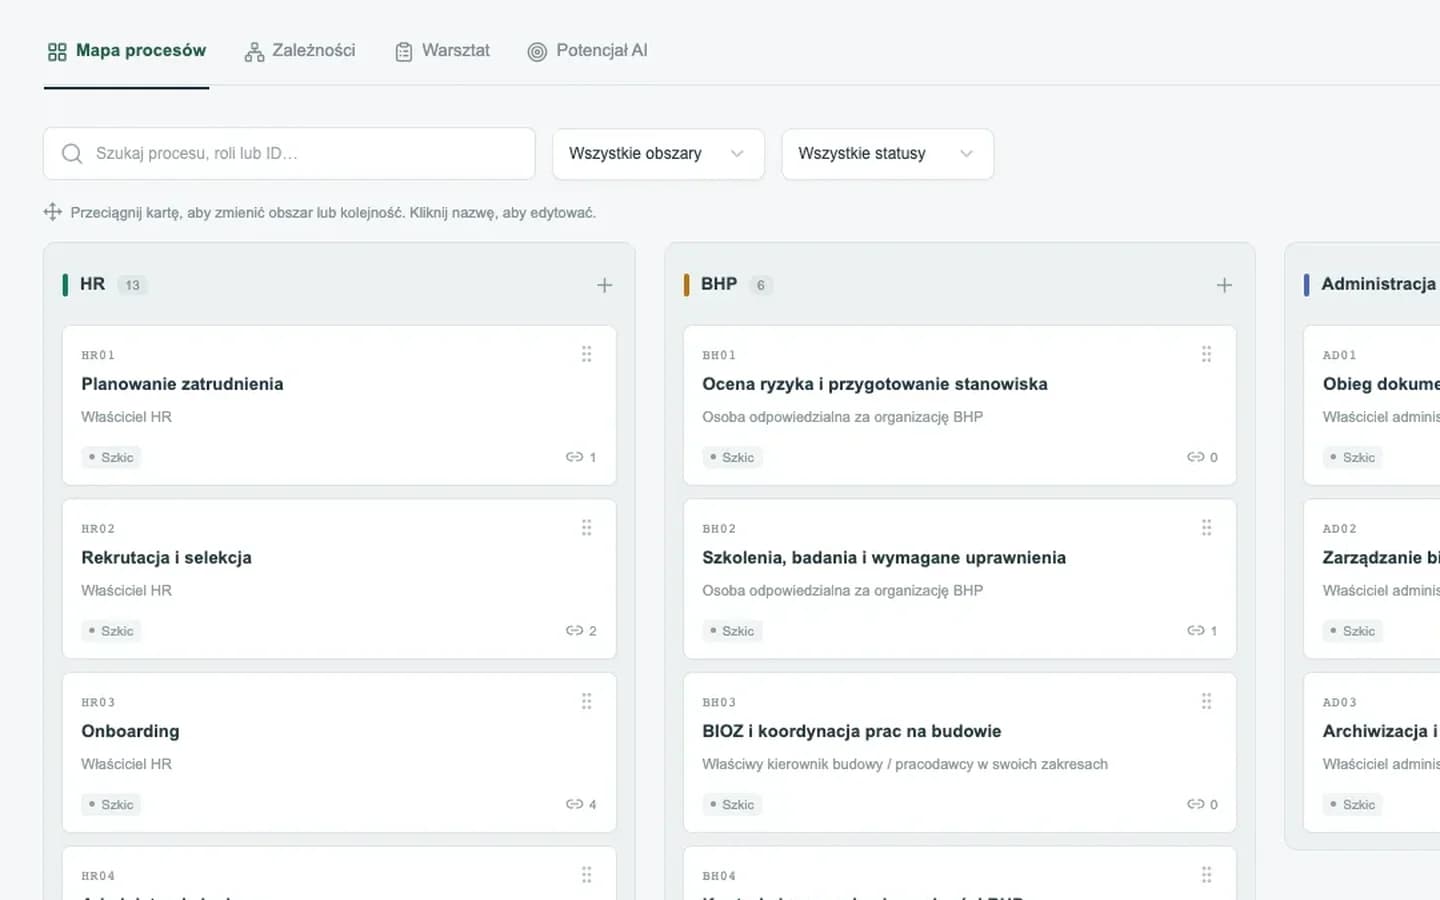Viewport: 1440px width, 900px height.
Task: Click Szkic status on Ocena ryzyka card
Action: click(732, 457)
